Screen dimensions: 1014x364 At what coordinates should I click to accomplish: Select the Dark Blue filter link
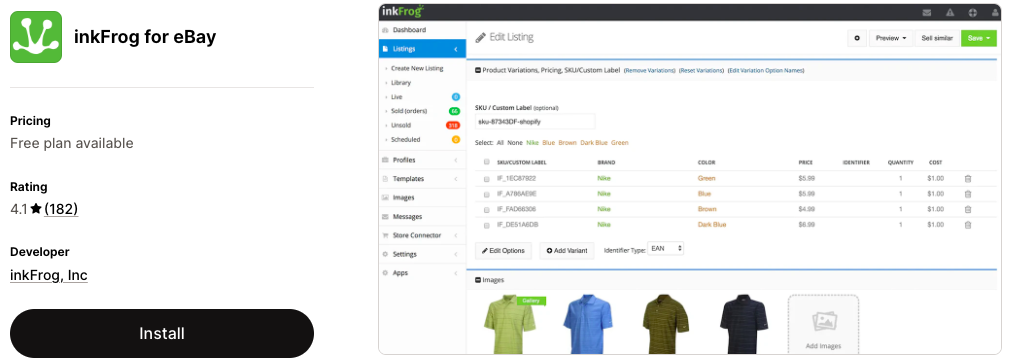tap(594, 143)
